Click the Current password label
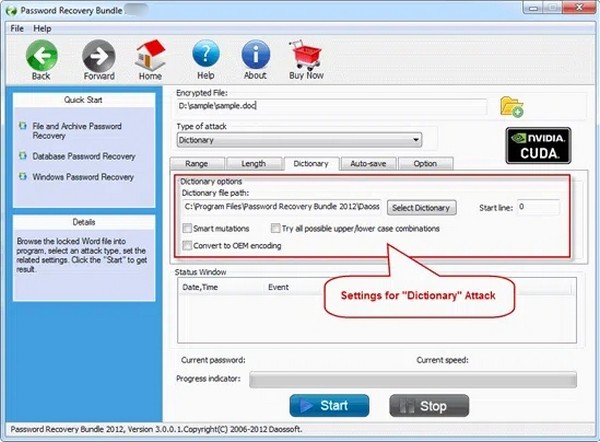Viewport: 600px width, 442px height. 213,360
